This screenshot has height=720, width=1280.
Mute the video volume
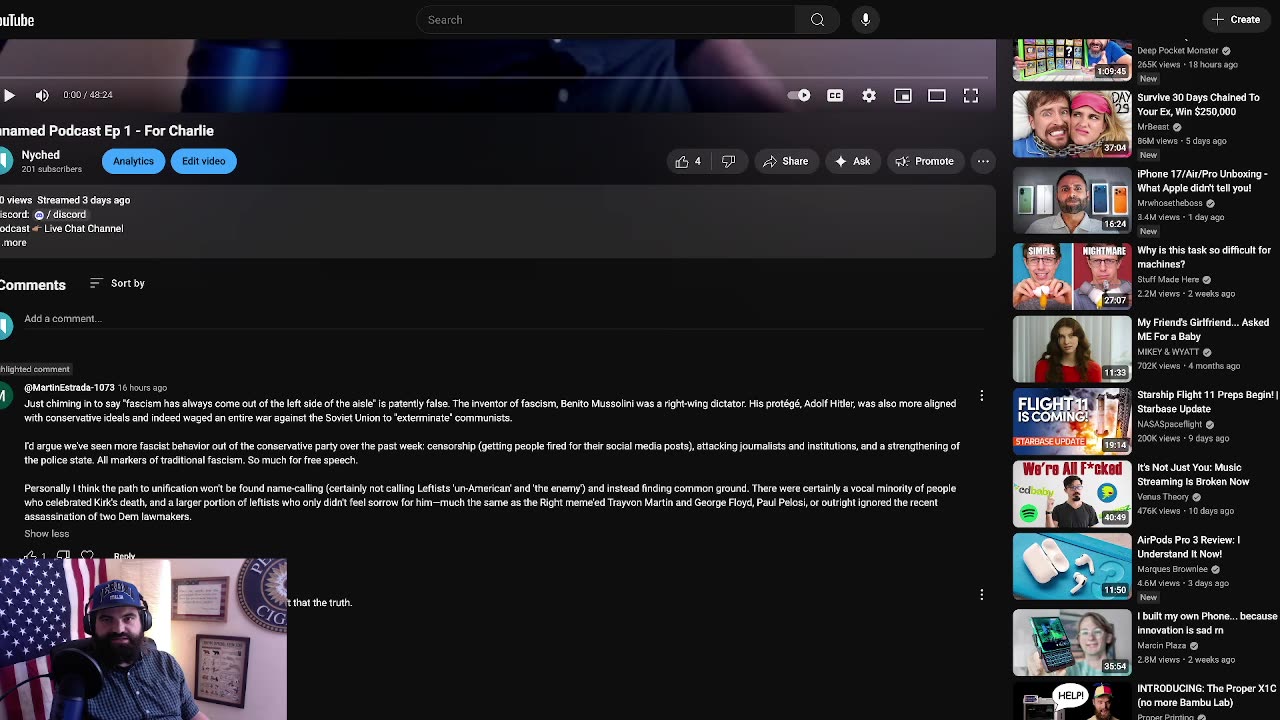point(42,95)
